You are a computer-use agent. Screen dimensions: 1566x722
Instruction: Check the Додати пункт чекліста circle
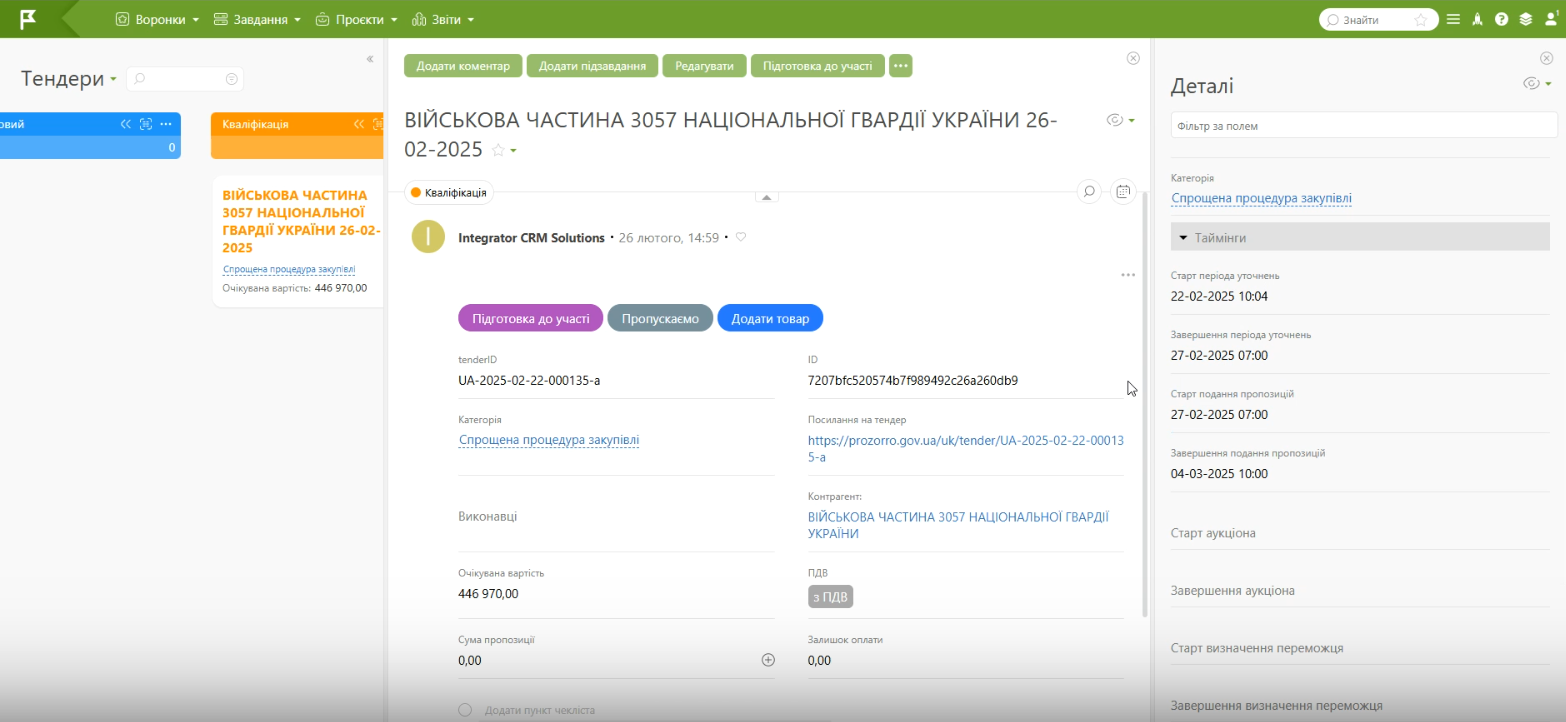point(465,710)
